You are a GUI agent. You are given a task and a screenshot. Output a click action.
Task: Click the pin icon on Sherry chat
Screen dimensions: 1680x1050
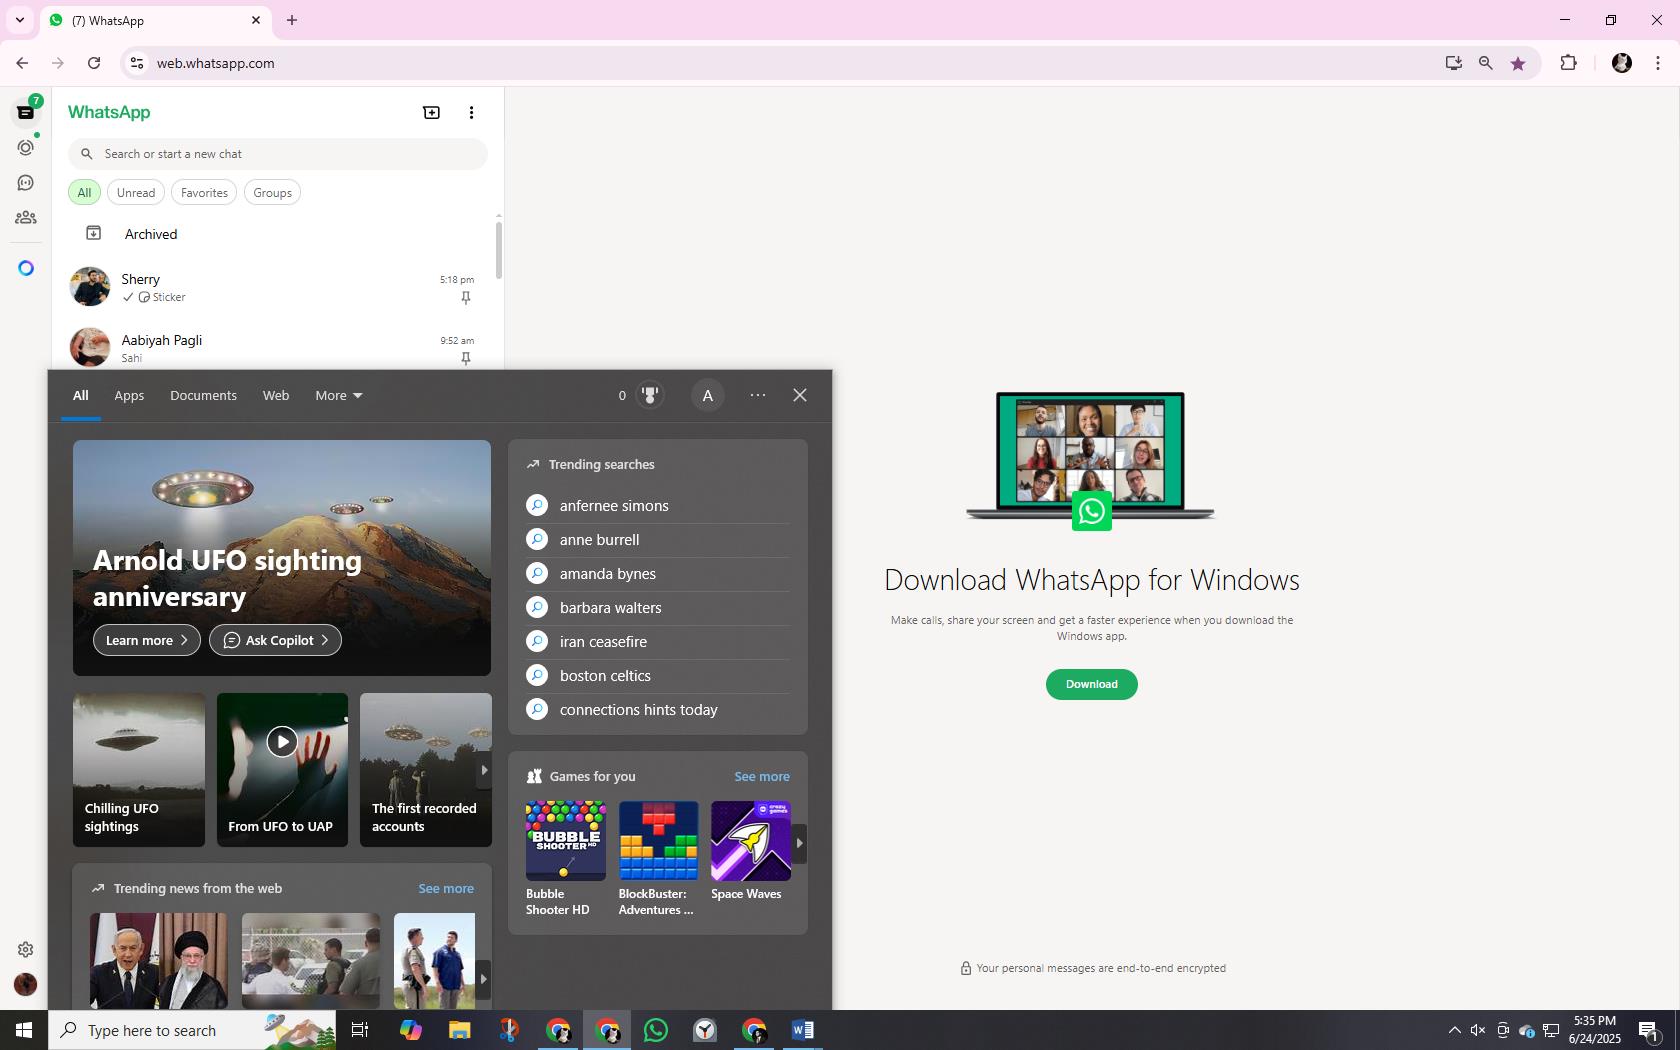[x=466, y=297]
